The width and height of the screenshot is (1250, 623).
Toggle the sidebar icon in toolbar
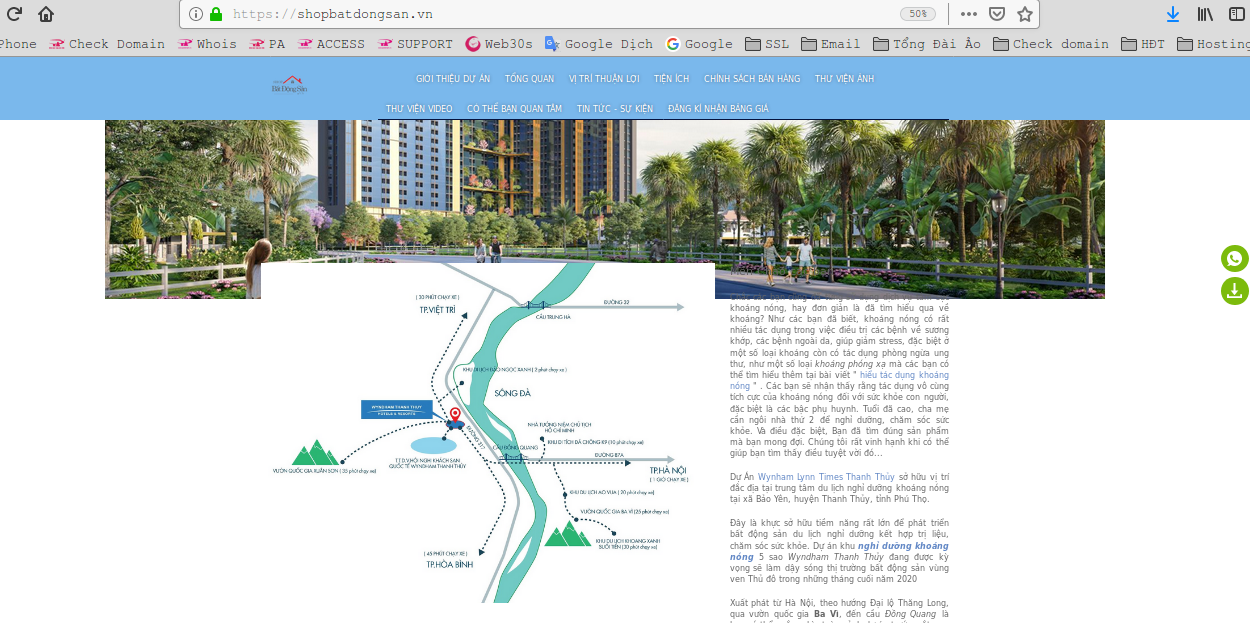1237,14
